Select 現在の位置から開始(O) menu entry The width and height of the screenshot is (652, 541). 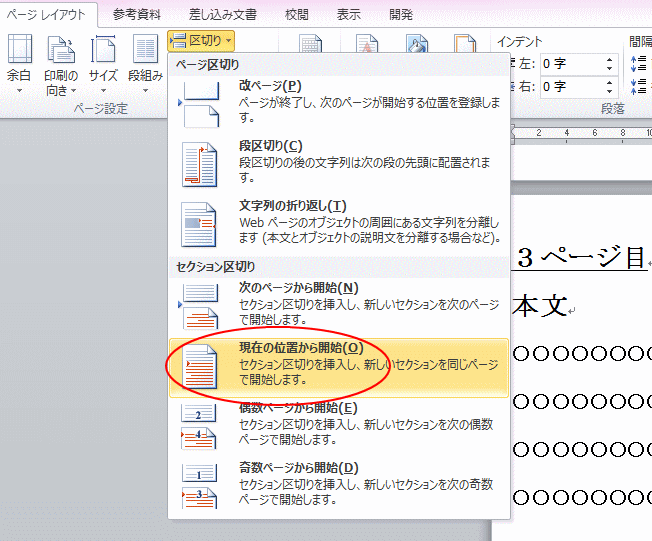tap(339, 367)
